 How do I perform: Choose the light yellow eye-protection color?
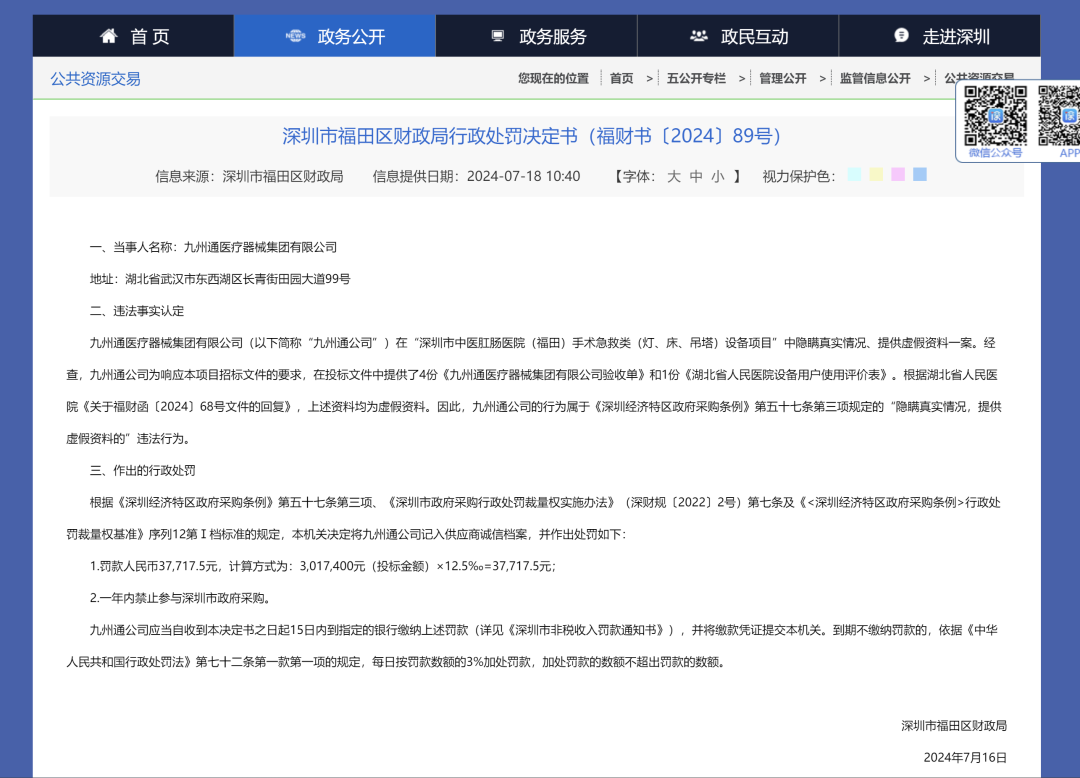[876, 175]
